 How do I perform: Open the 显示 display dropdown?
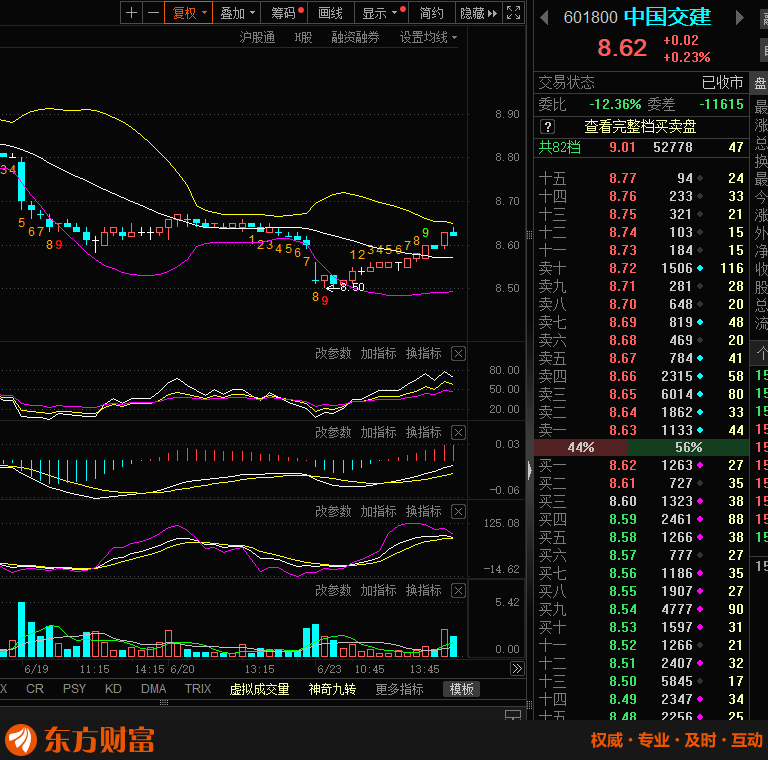[381, 13]
